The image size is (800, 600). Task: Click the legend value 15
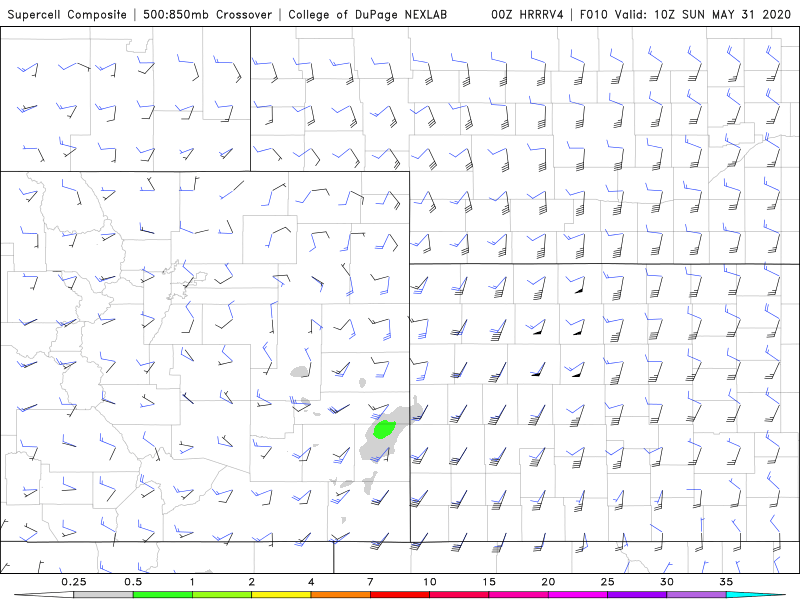(489, 582)
